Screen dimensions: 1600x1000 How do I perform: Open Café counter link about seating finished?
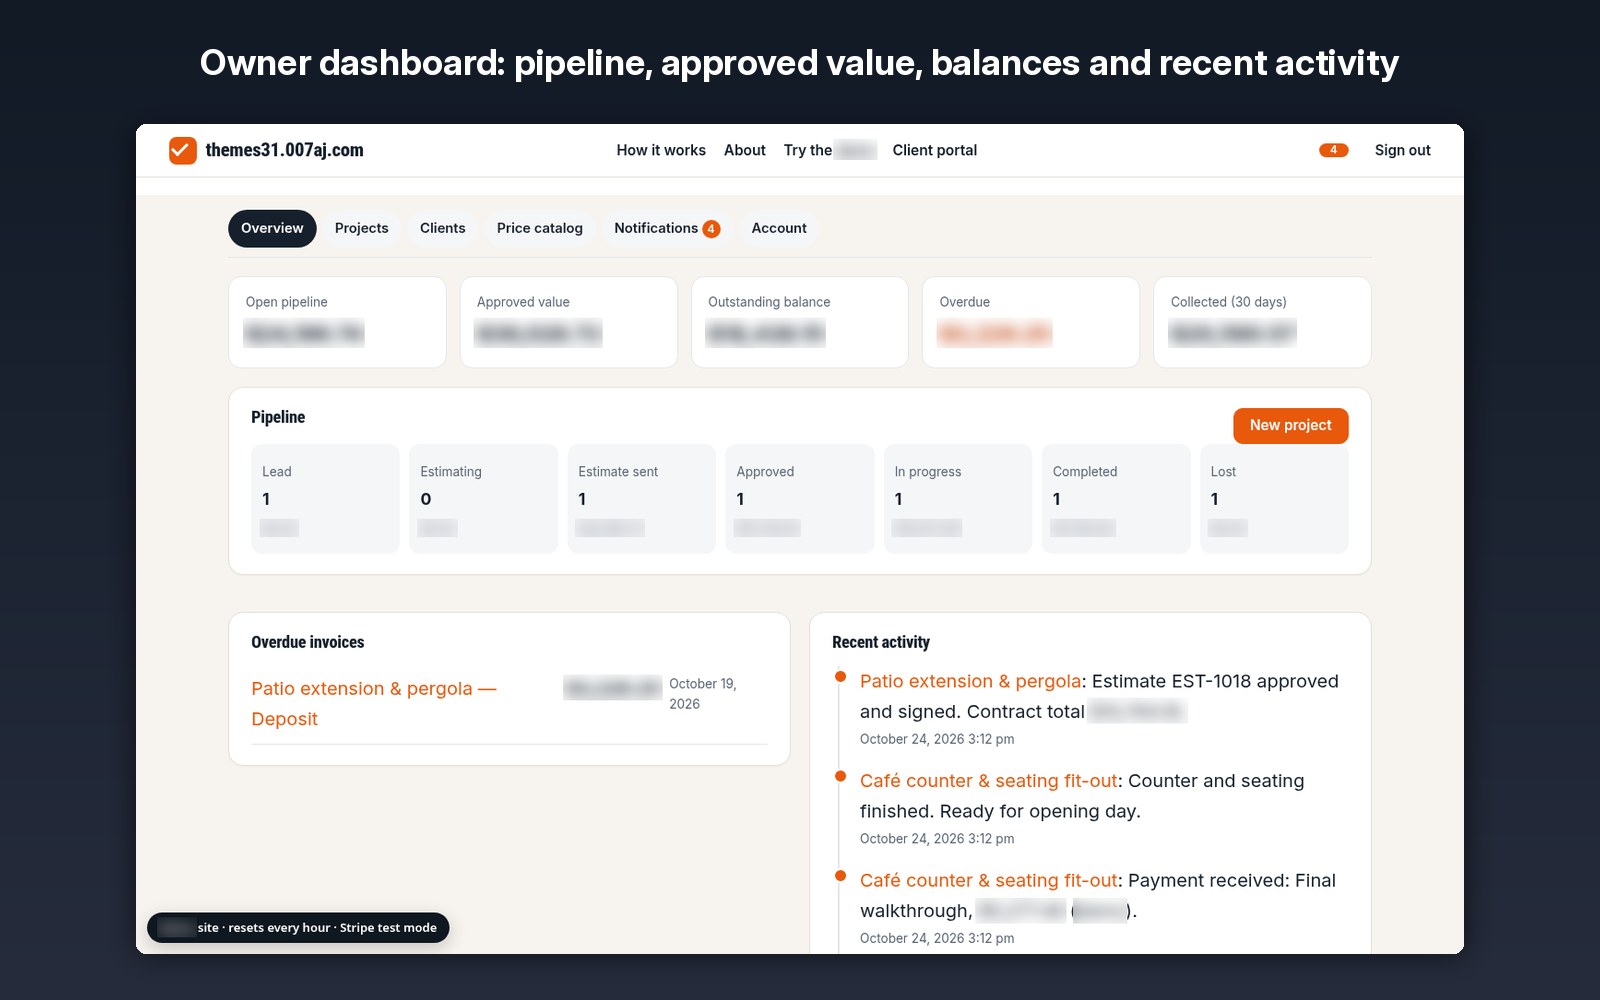(988, 781)
